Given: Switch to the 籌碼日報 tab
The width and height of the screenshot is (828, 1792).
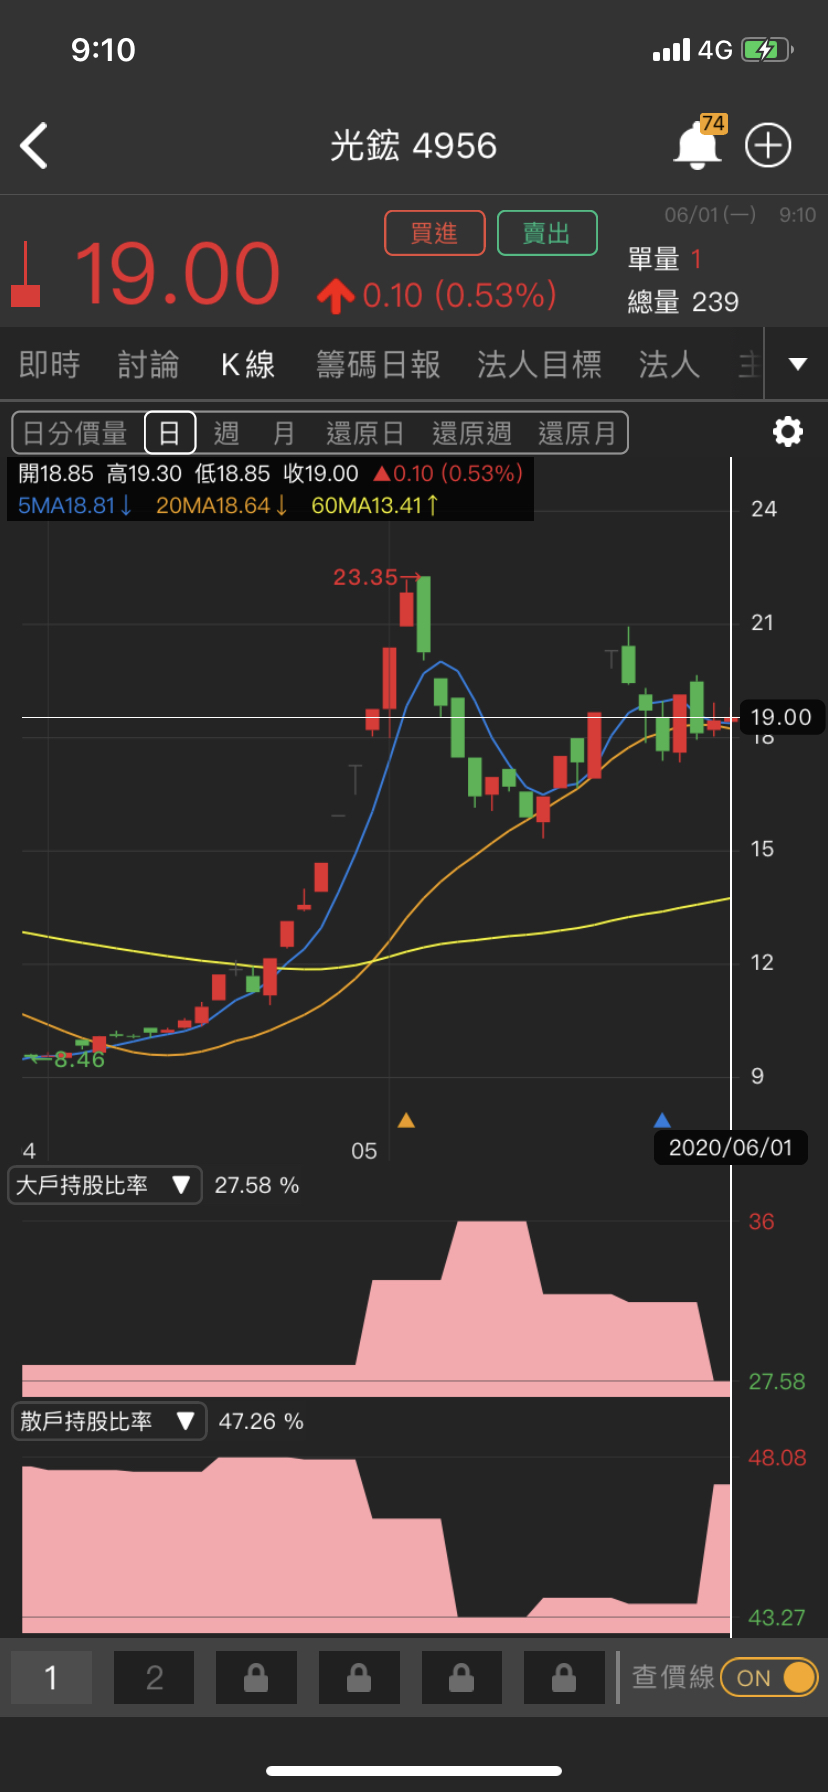Looking at the screenshot, I should pyautogui.click(x=378, y=365).
